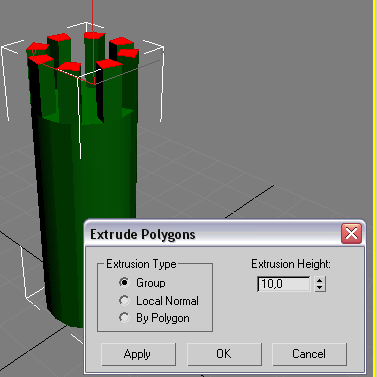Confirm extrusion with OK button

coord(224,354)
